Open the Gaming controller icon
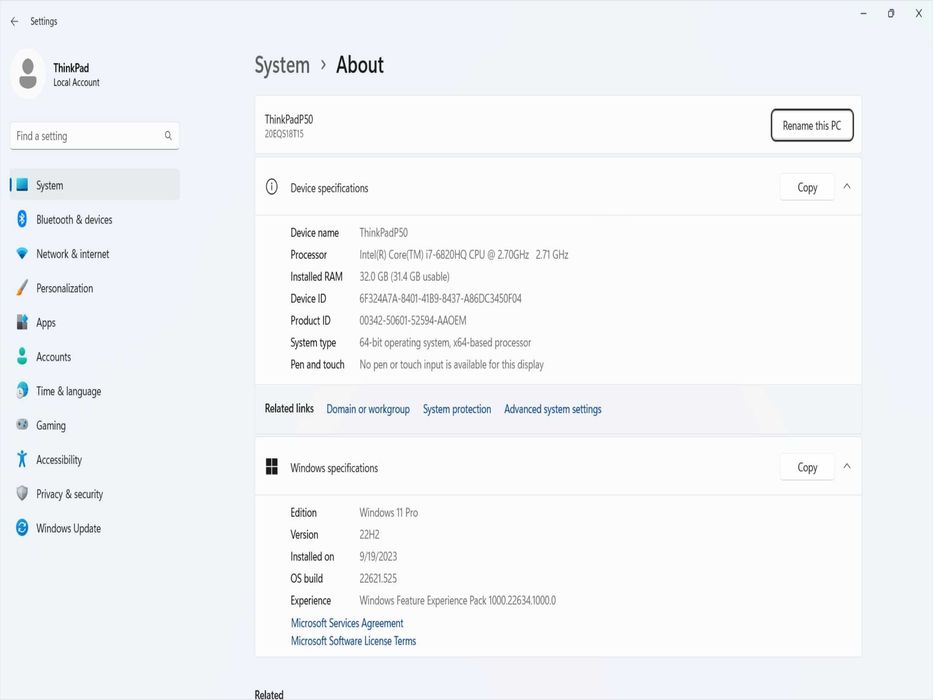933x700 pixels. point(22,425)
